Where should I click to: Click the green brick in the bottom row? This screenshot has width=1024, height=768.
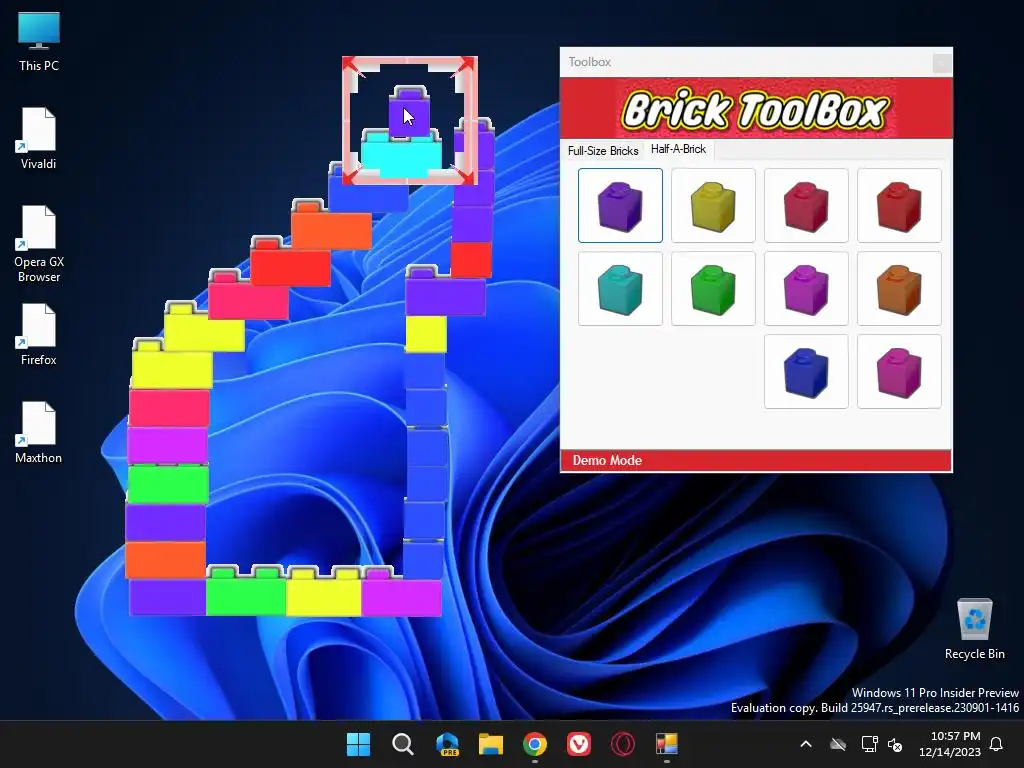(x=246, y=592)
